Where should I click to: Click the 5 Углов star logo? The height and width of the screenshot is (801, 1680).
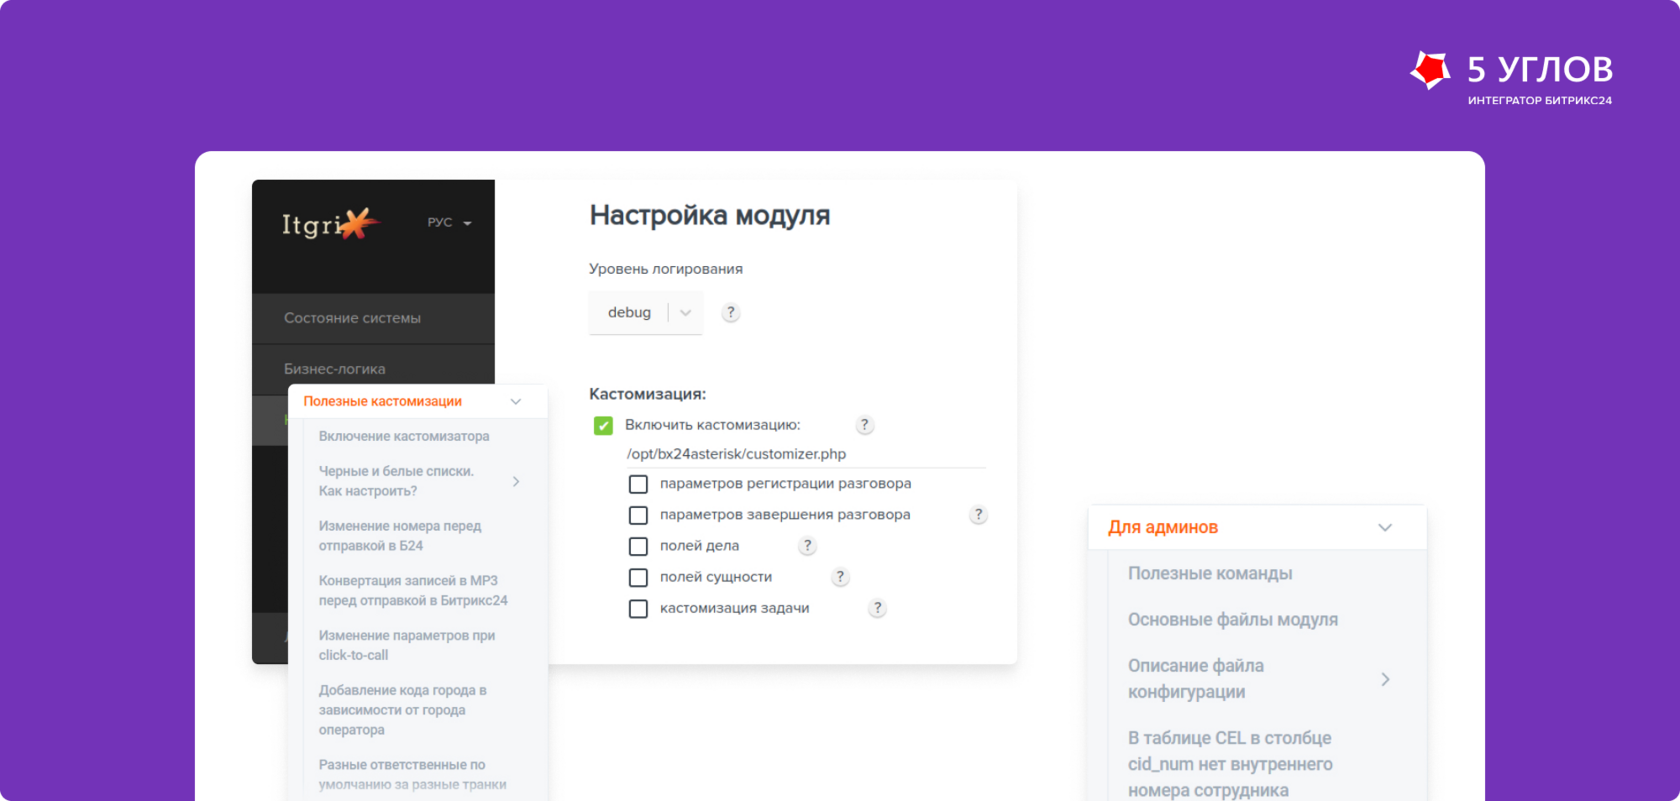click(1430, 70)
